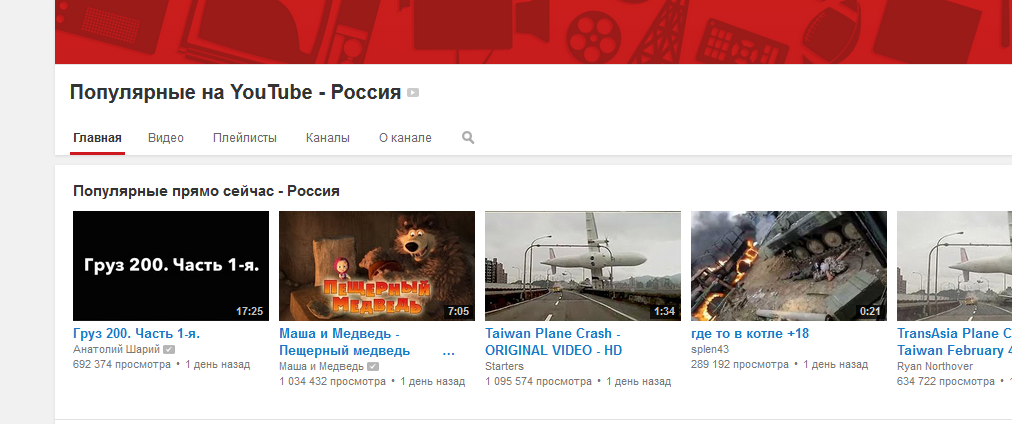1012x424 pixels.
Task: Click the Груз 200. Часть 1-я. title link
Action: coord(137,334)
